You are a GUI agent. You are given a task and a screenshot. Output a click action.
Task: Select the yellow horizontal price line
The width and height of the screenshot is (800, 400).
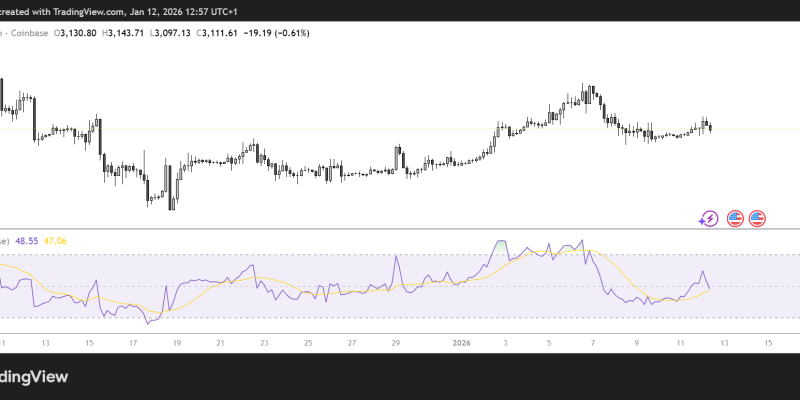pyautogui.click(x=300, y=129)
